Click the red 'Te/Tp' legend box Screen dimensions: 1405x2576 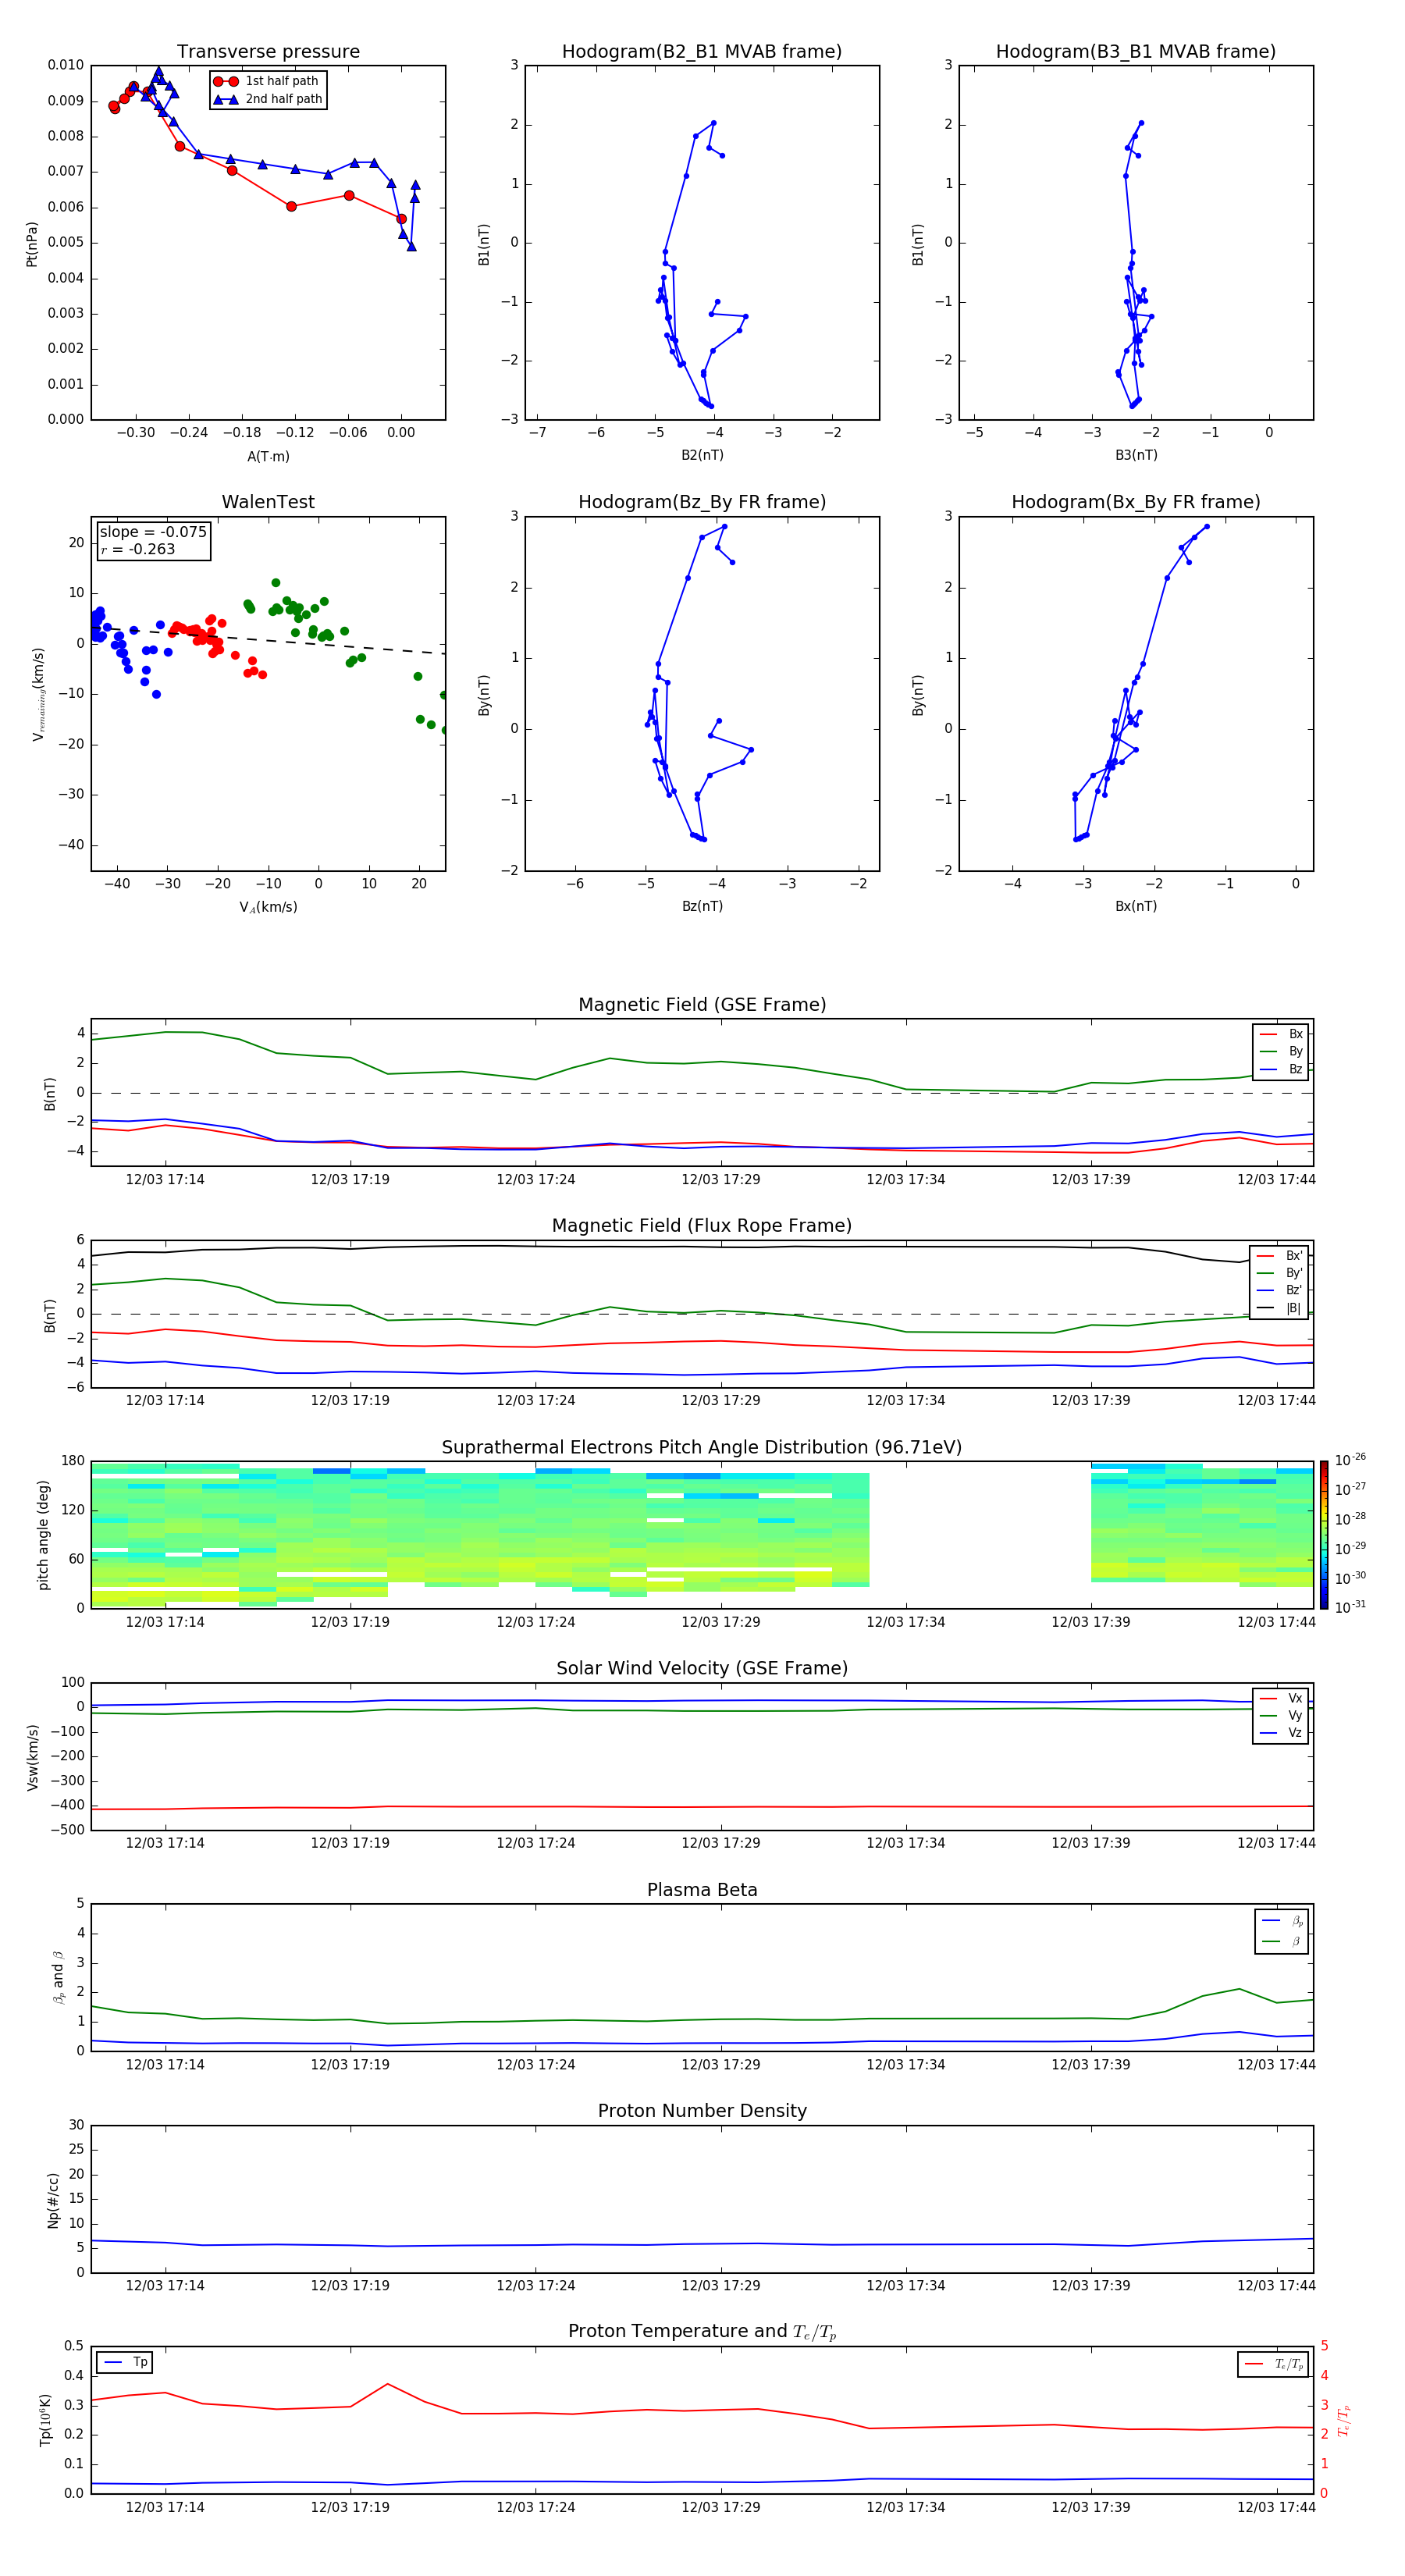(1273, 2364)
